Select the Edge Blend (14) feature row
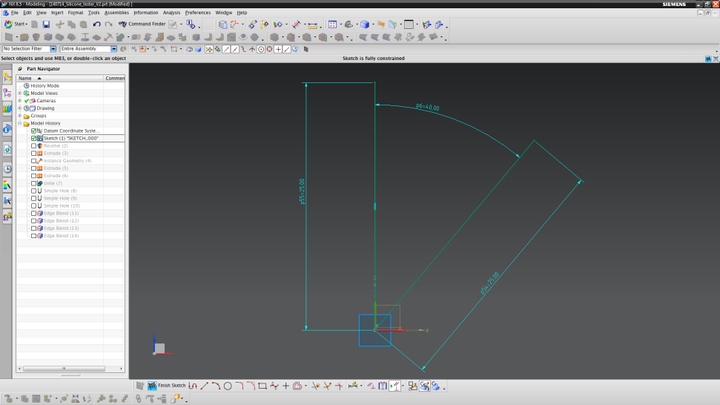720x405 pixels. click(x=61, y=236)
